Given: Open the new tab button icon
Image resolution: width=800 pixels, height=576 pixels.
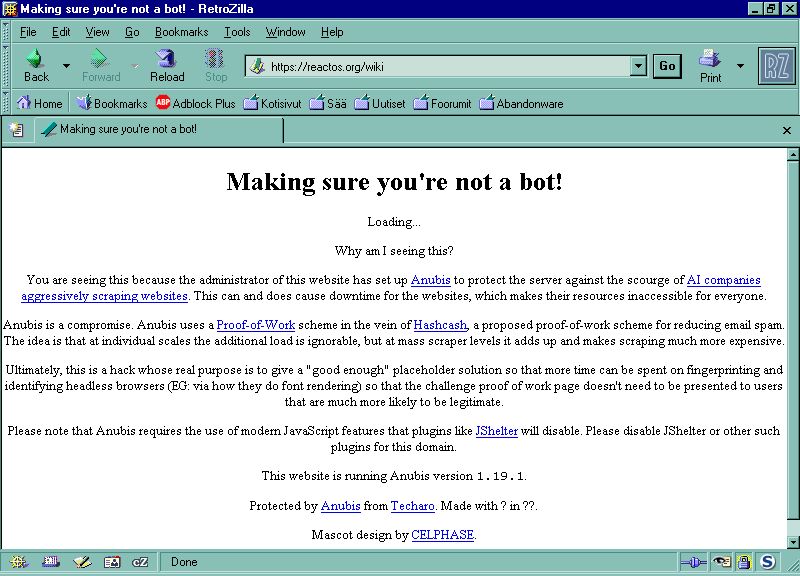Looking at the screenshot, I should 17,130.
